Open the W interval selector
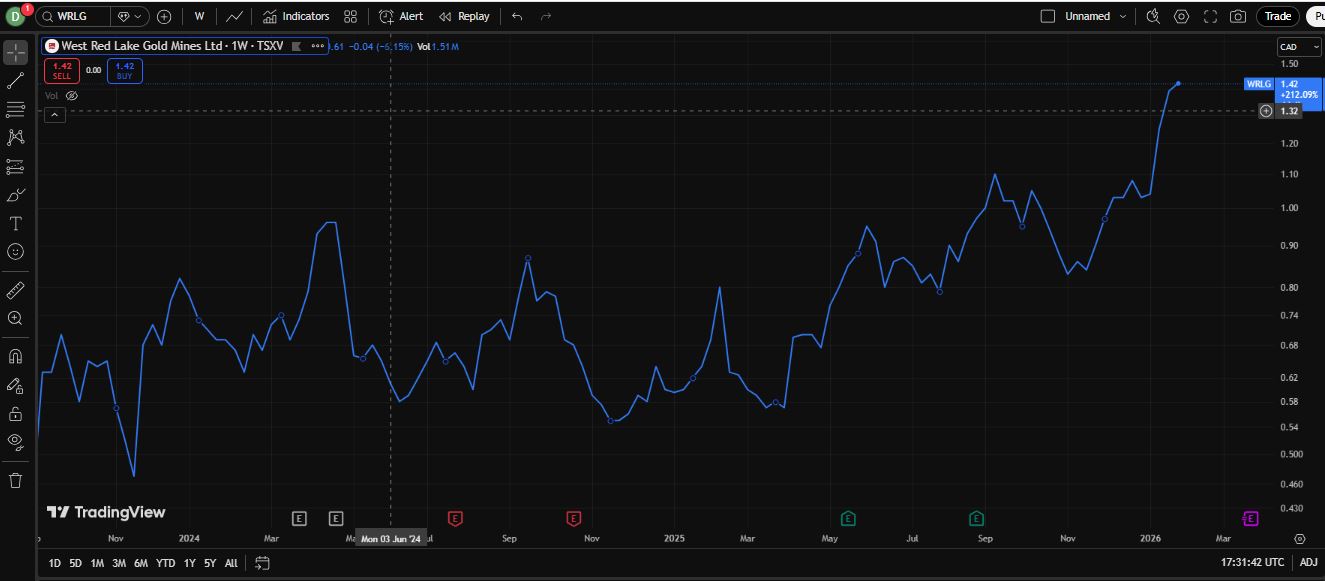Viewport: 1325px width, 581px height. pyautogui.click(x=200, y=16)
